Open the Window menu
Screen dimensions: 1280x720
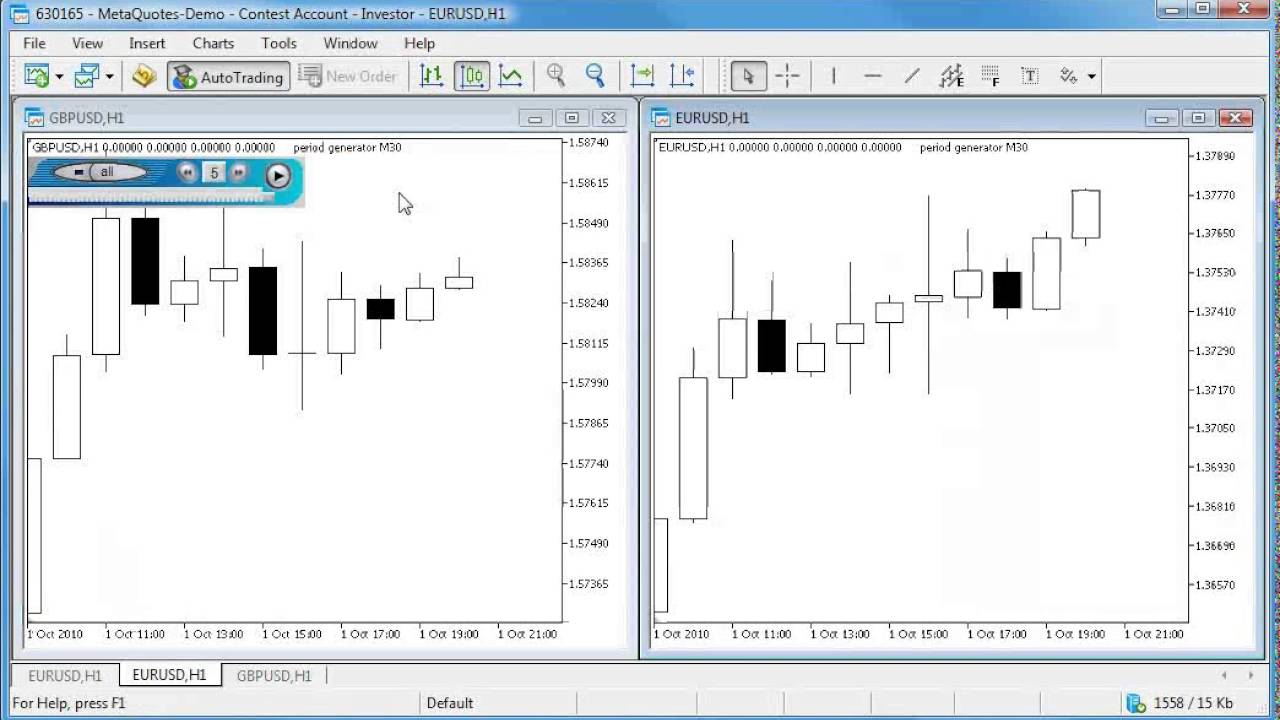[x=350, y=43]
